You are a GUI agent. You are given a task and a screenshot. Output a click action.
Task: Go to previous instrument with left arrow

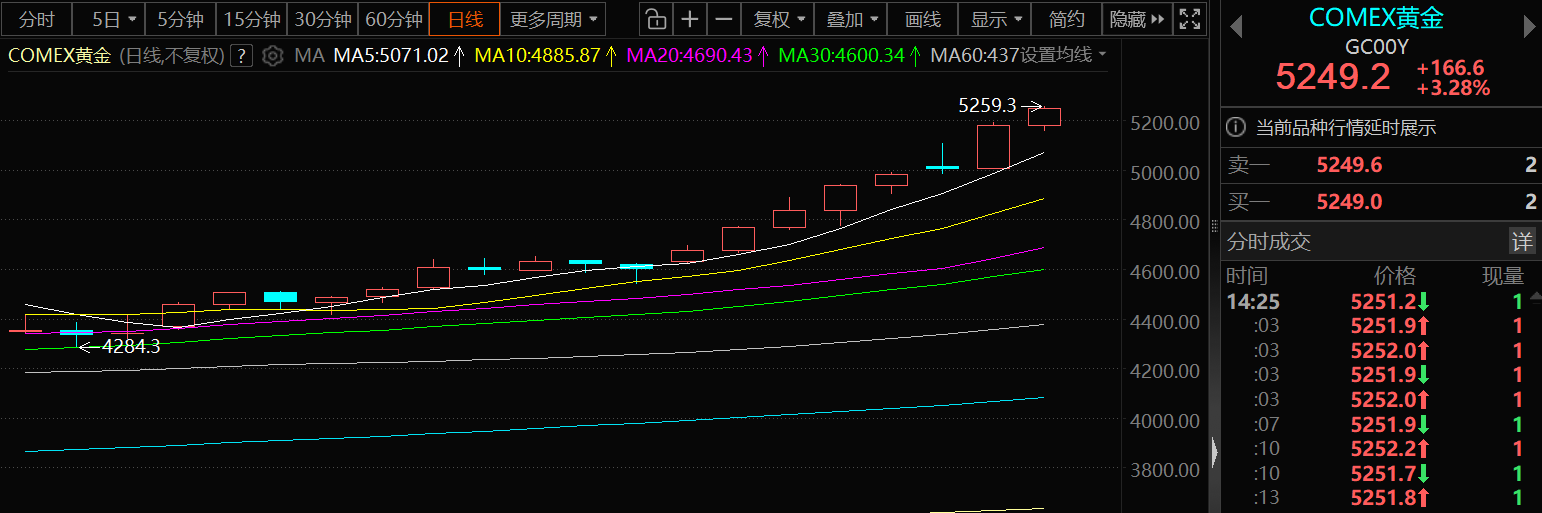[1236, 27]
